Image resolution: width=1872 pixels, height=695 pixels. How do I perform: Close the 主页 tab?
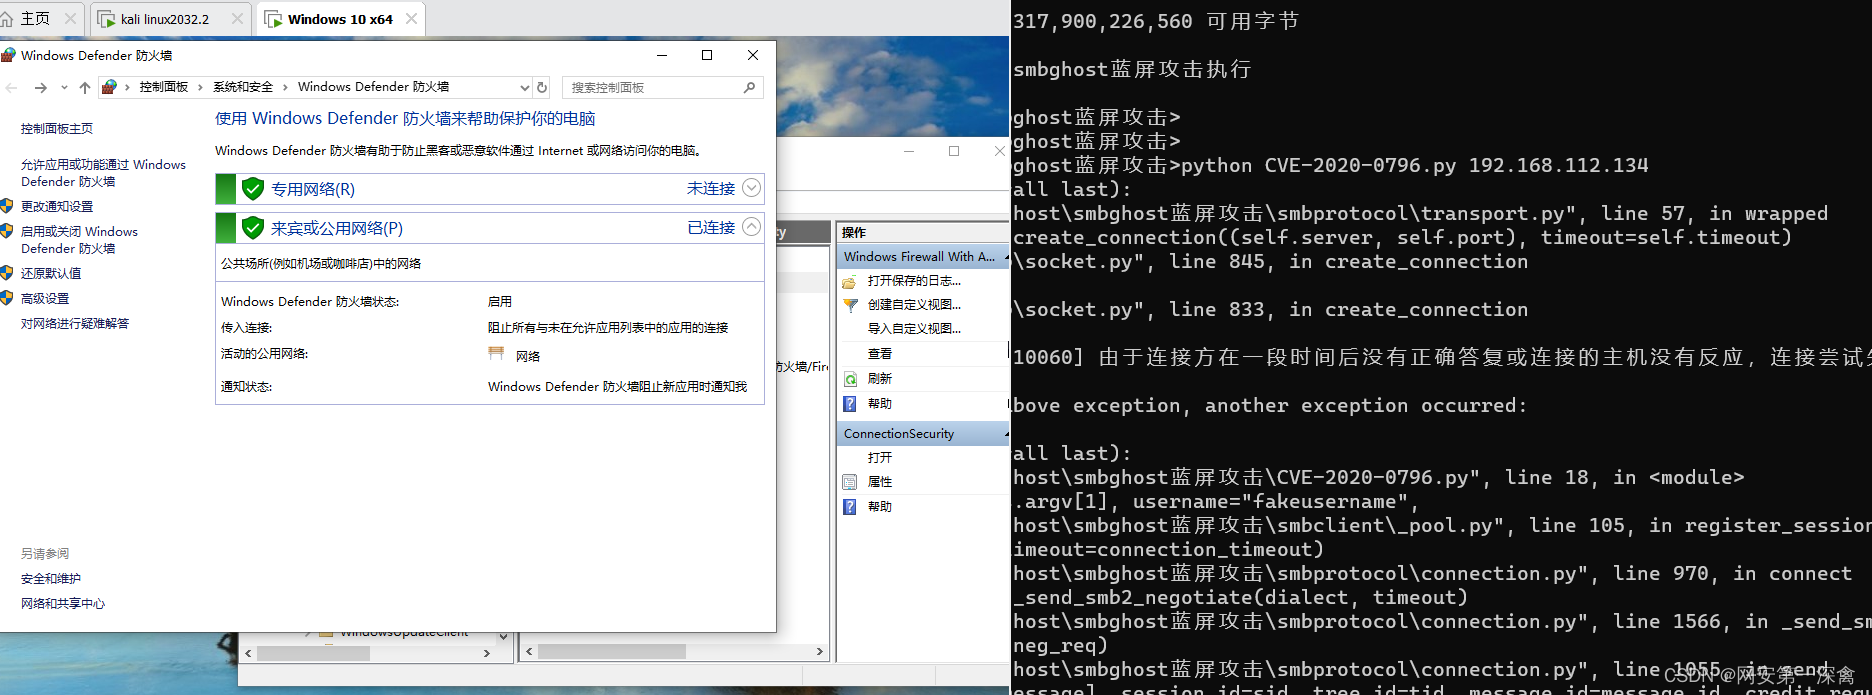[x=70, y=19]
